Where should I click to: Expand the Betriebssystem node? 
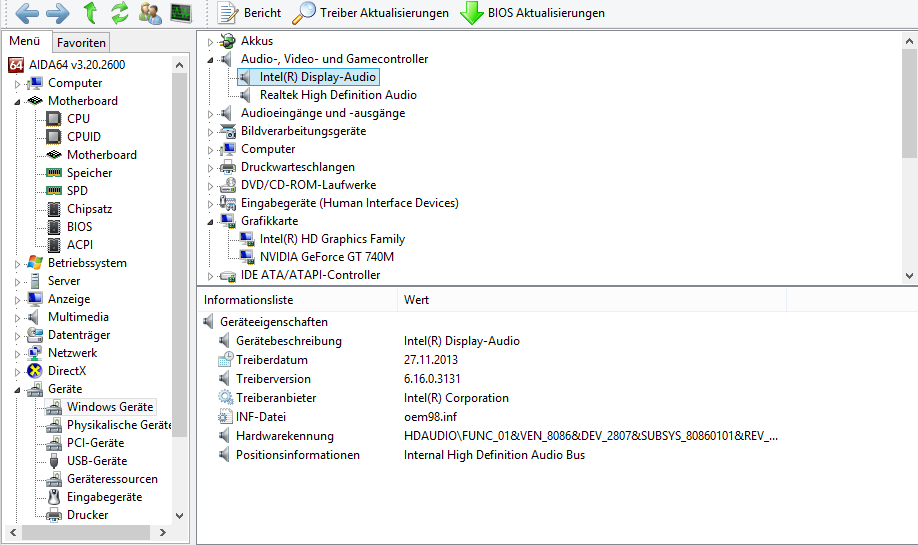tap(17, 264)
